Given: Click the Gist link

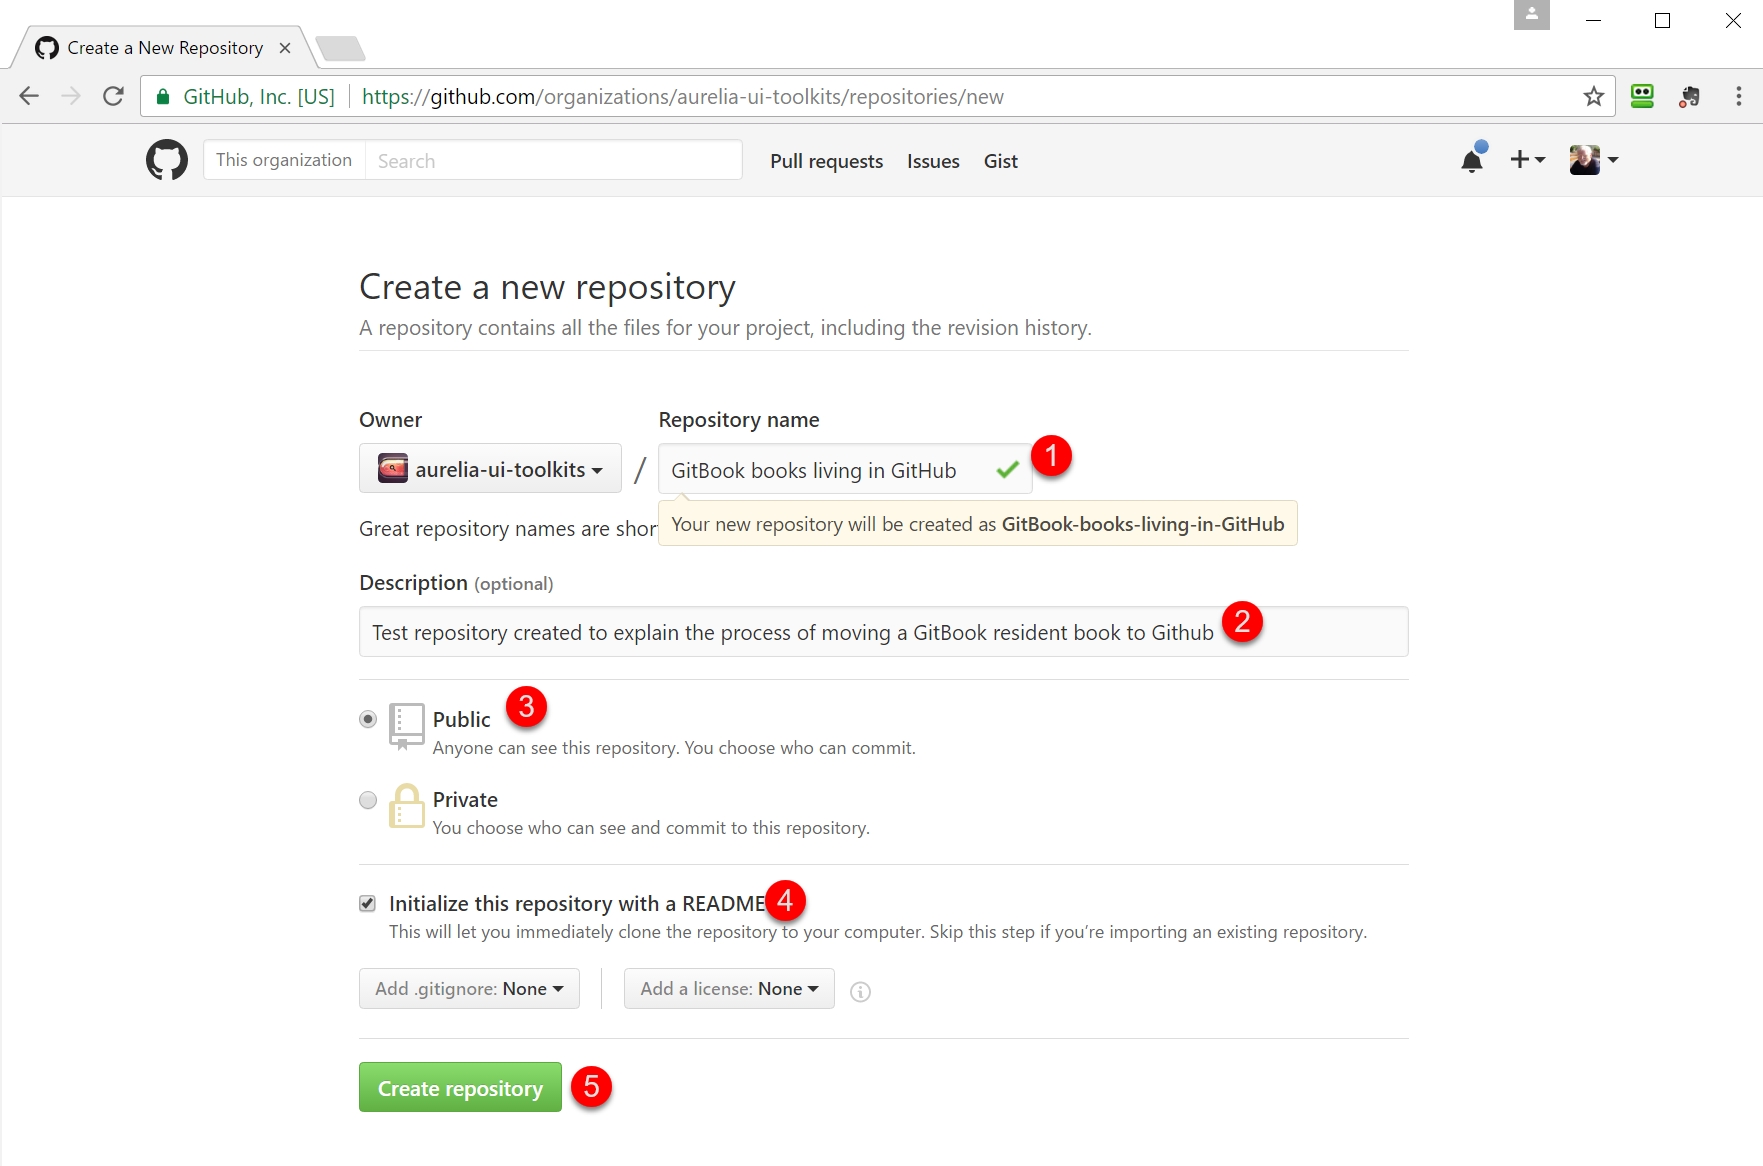Looking at the screenshot, I should pos(1000,161).
